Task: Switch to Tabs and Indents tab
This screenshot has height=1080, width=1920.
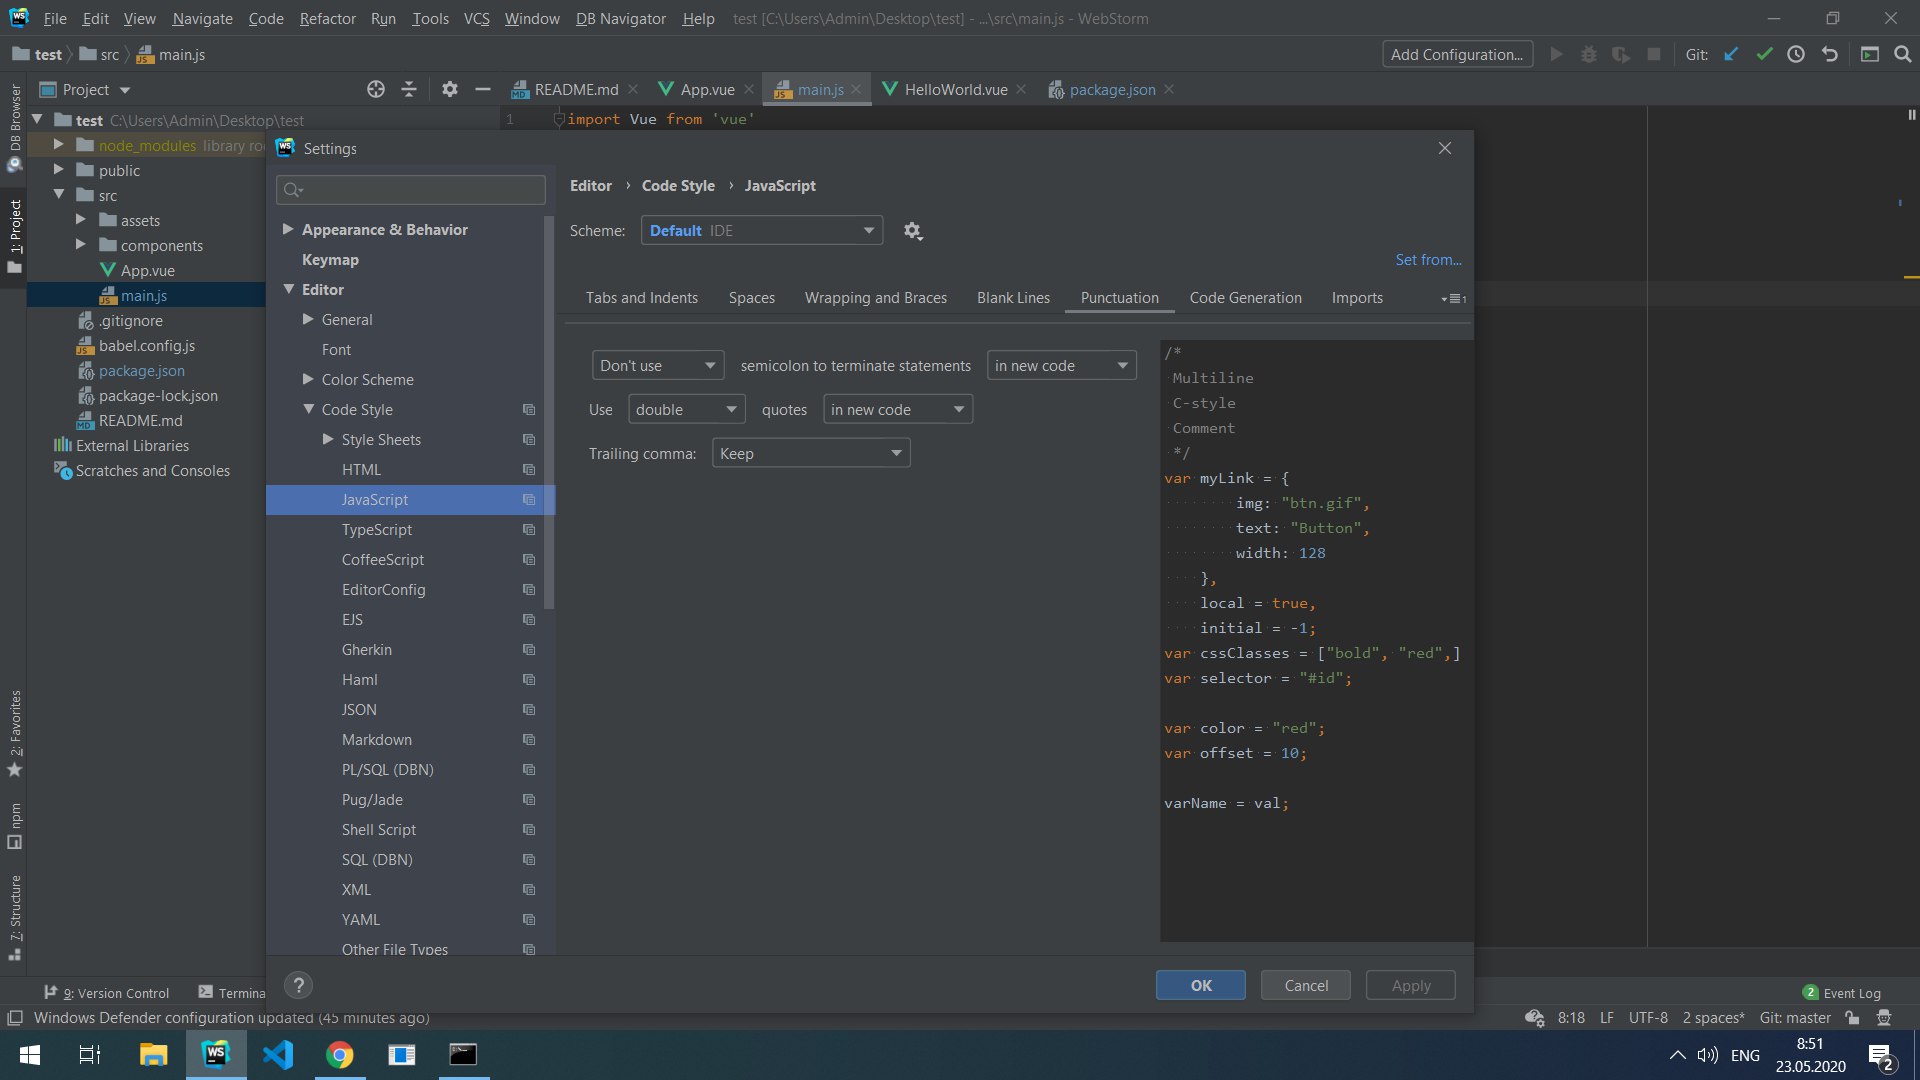Action: click(x=642, y=298)
